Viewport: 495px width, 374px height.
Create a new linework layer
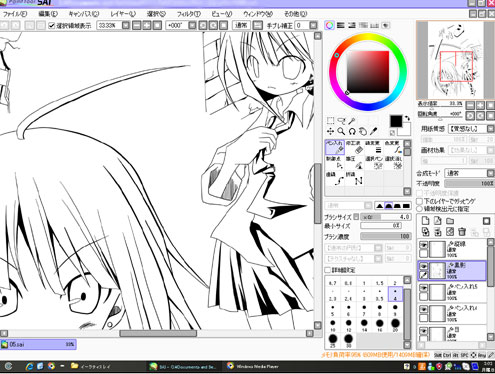pos(438,221)
